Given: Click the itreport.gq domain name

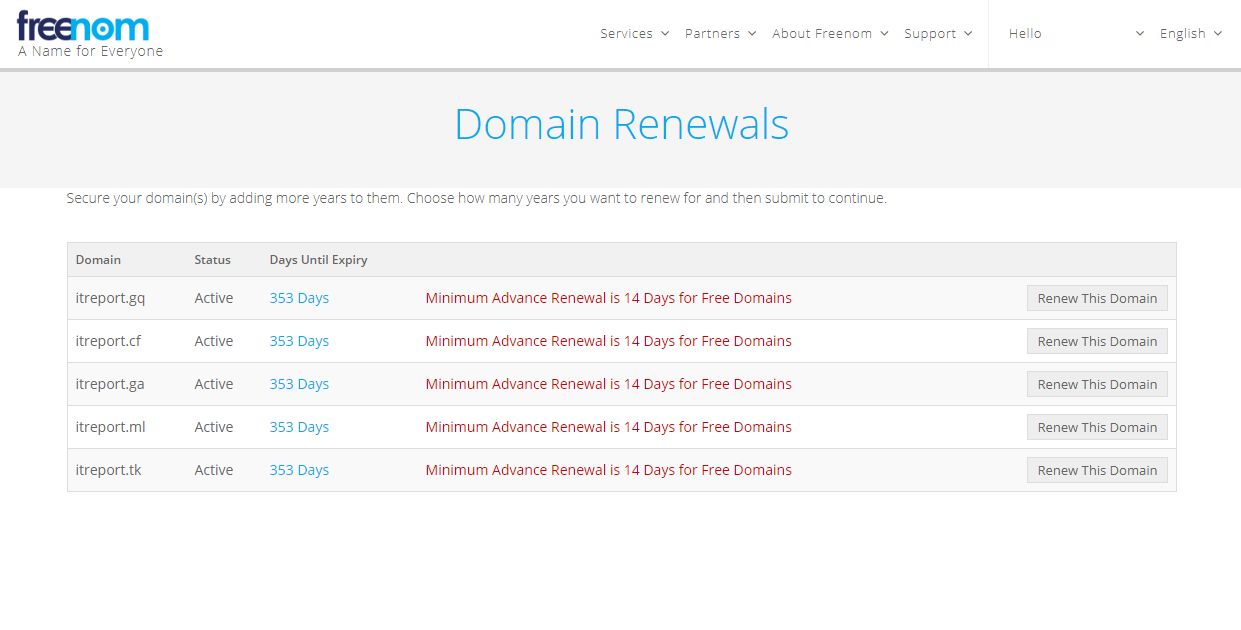Looking at the screenshot, I should 110,298.
